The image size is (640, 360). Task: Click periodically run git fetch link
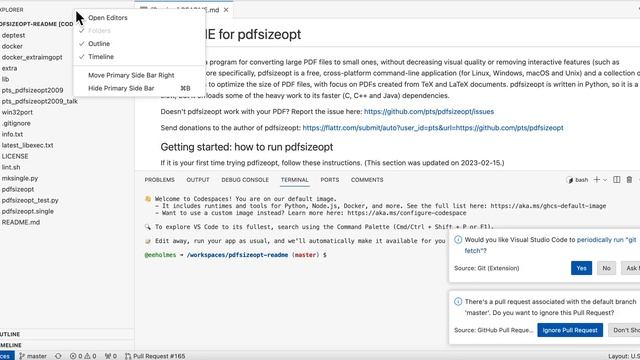point(607,240)
